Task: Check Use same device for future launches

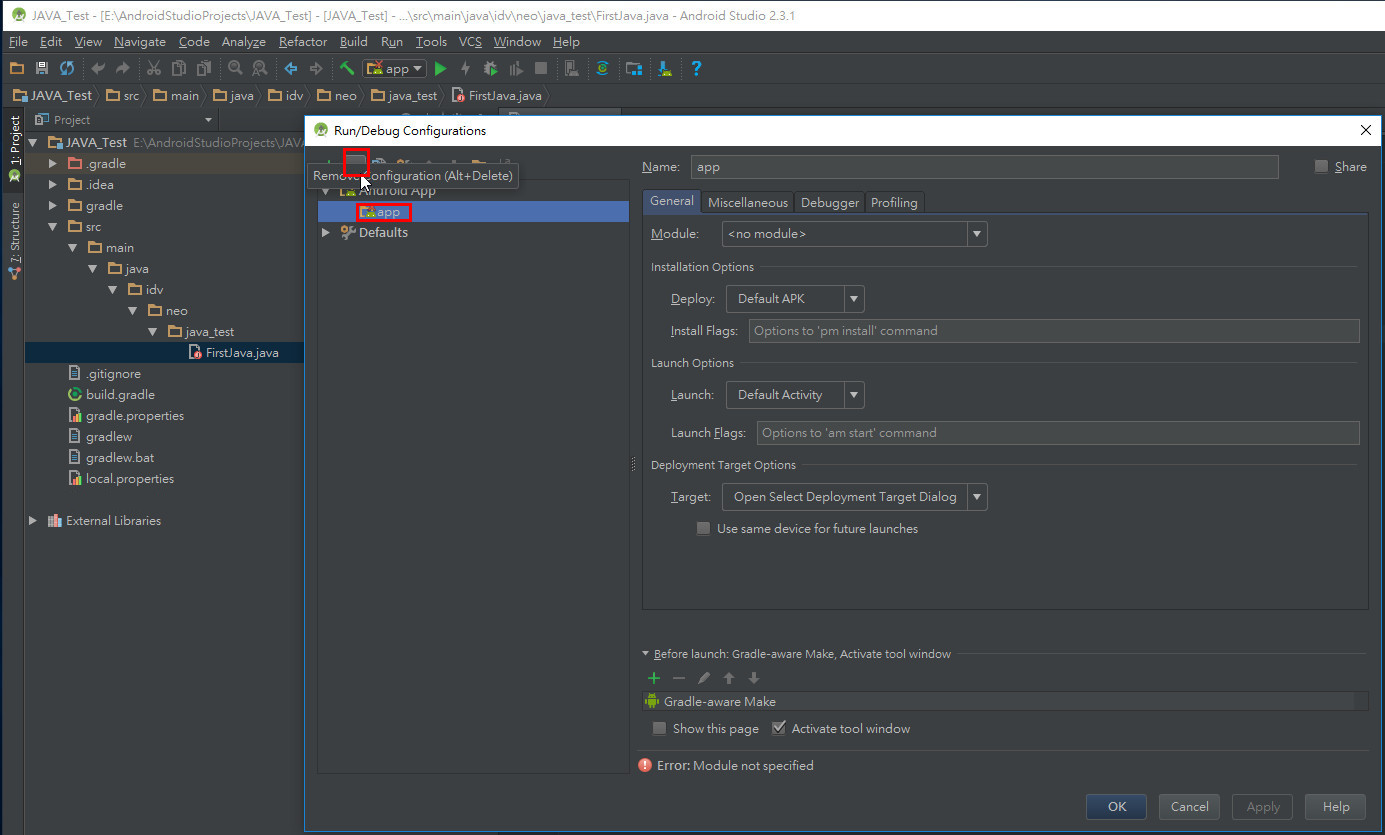Action: pyautogui.click(x=704, y=528)
